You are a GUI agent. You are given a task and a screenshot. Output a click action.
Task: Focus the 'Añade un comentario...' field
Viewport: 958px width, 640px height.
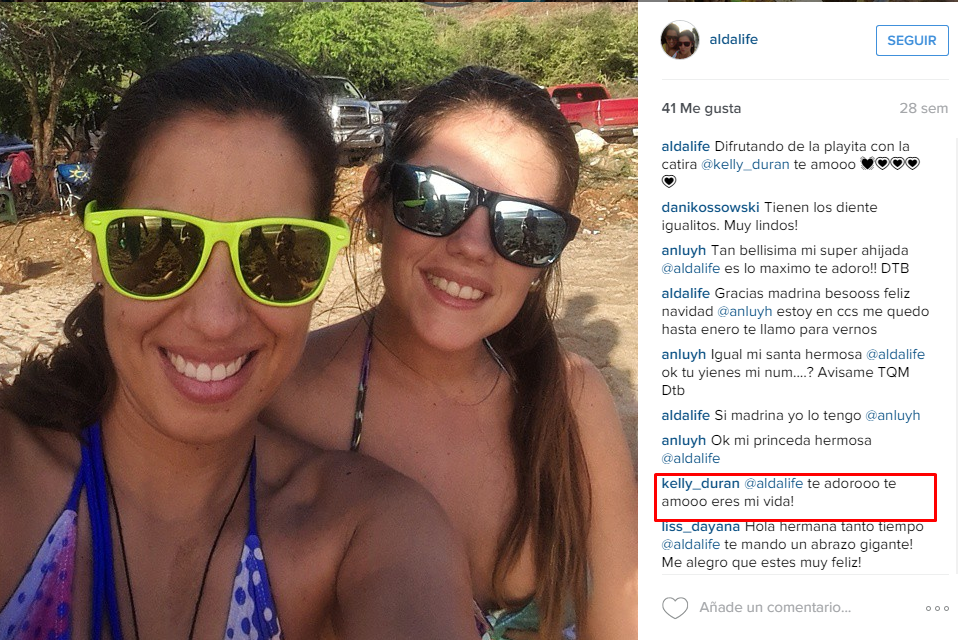(x=775, y=608)
